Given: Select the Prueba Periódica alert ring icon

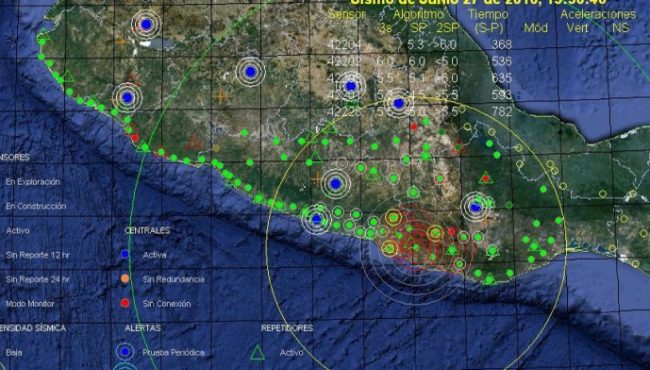Looking at the screenshot, I should [125, 352].
